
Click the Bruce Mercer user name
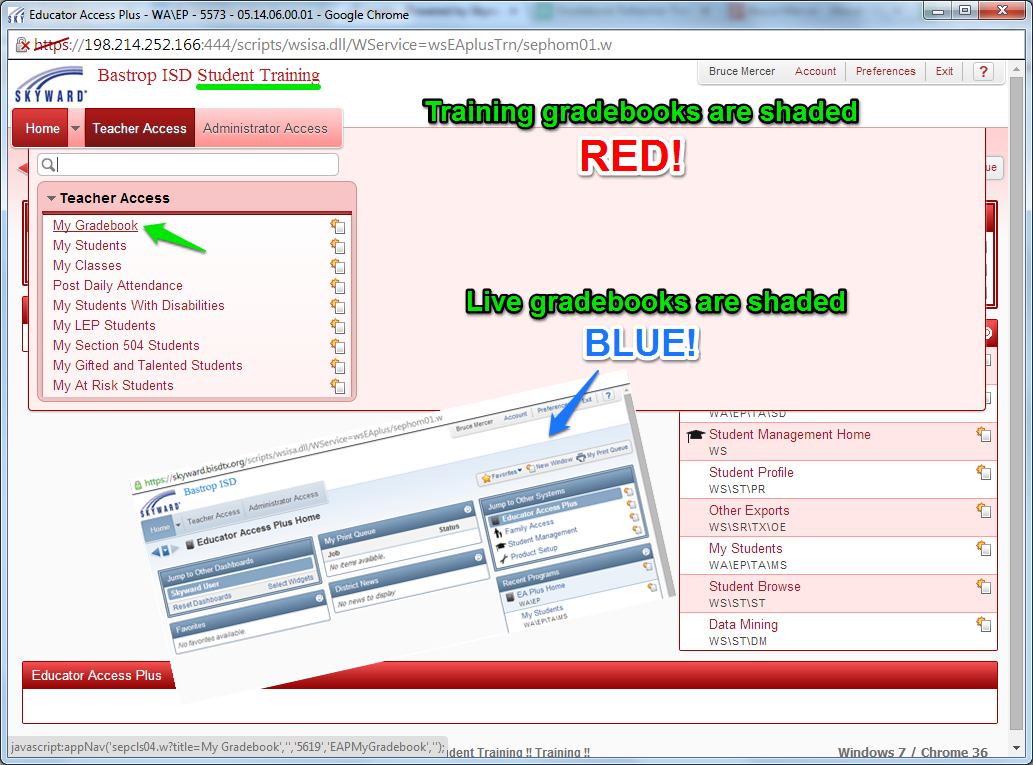[x=742, y=71]
